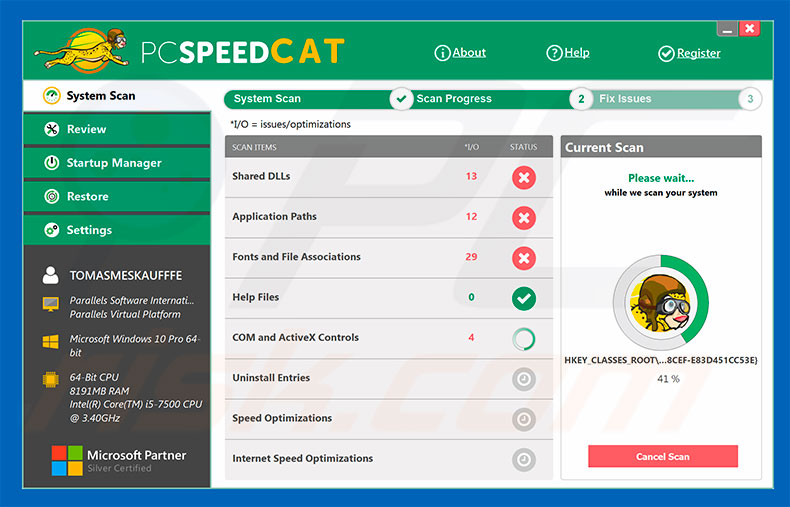The height and width of the screenshot is (507, 790).
Task: Click the Windows logo icon in system info
Action: pos(50,342)
